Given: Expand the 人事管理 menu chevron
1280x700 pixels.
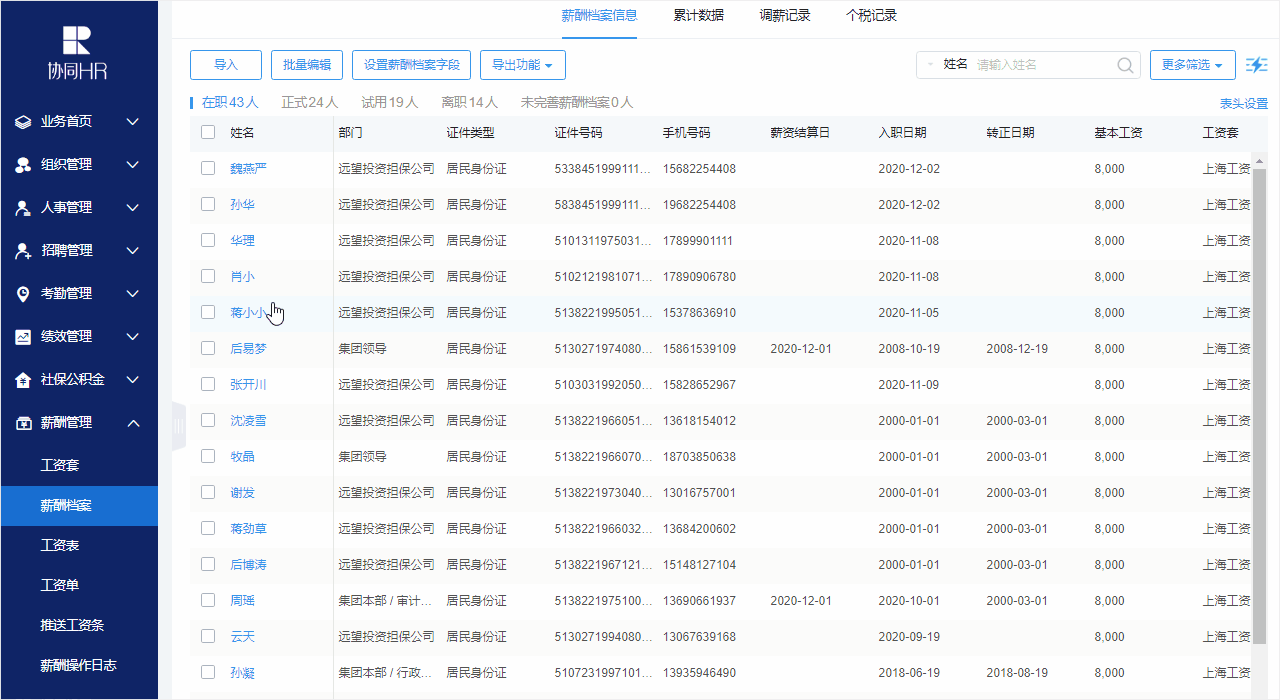Looking at the screenshot, I should tap(133, 208).
